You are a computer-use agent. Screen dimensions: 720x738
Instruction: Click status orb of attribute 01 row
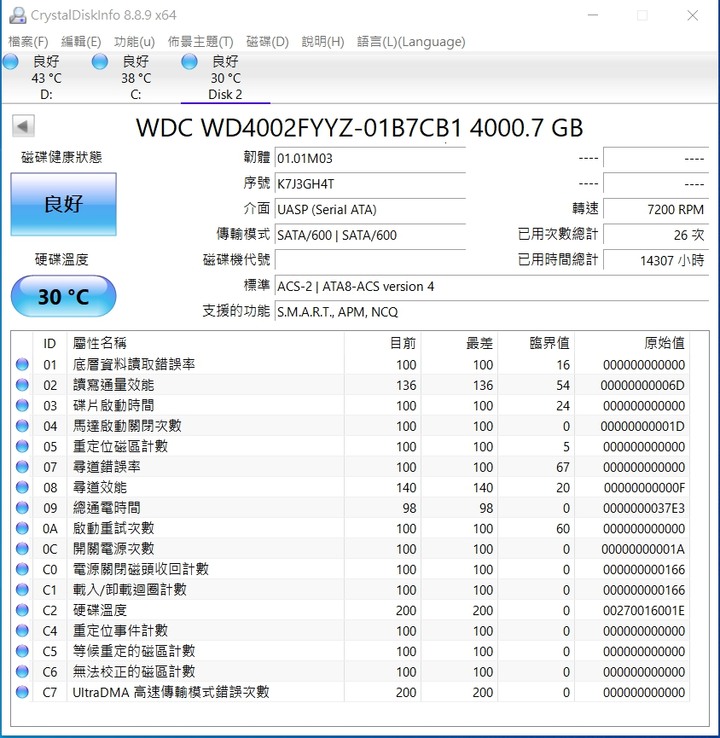coord(22,364)
